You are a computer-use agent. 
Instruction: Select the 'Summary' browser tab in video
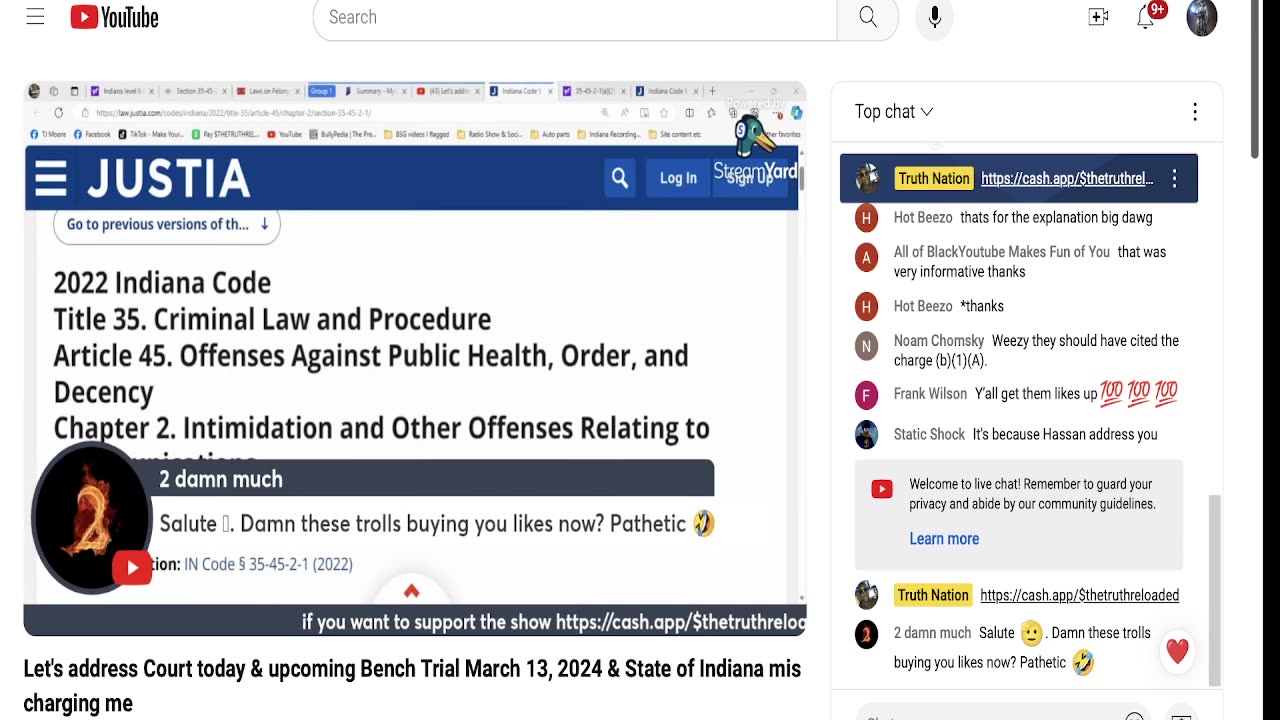376,91
